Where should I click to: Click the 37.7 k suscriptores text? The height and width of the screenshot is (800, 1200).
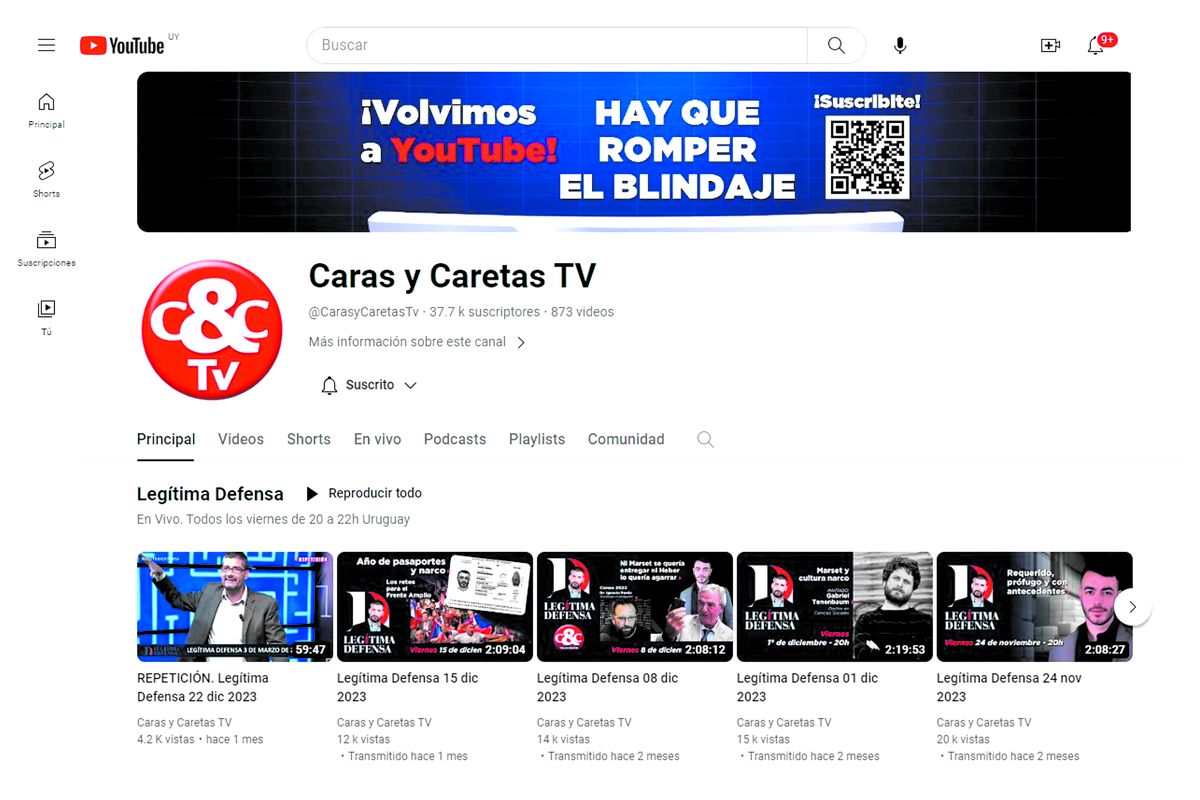pyautogui.click(x=484, y=312)
